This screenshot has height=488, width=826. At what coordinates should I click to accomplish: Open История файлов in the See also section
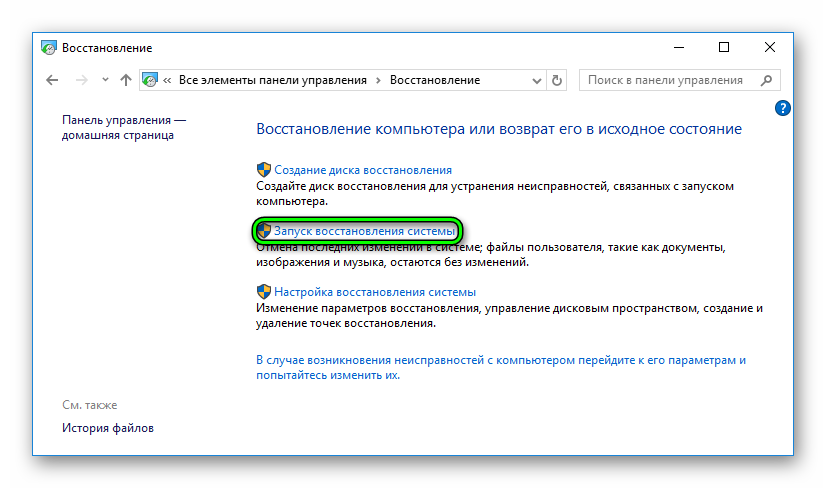point(108,428)
